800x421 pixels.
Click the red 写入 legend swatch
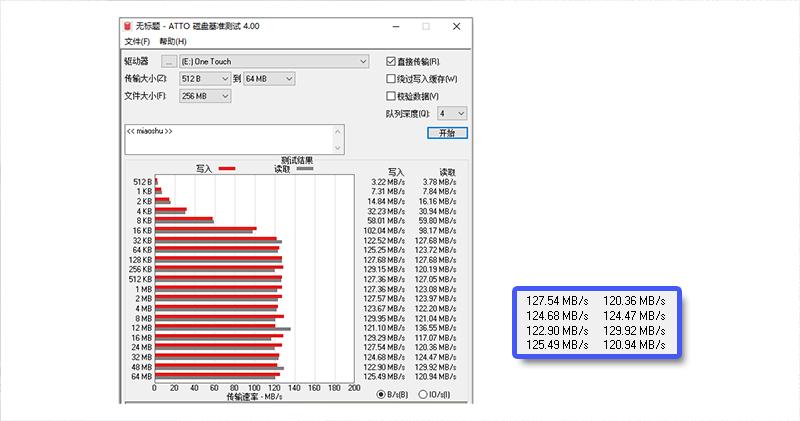point(227,168)
